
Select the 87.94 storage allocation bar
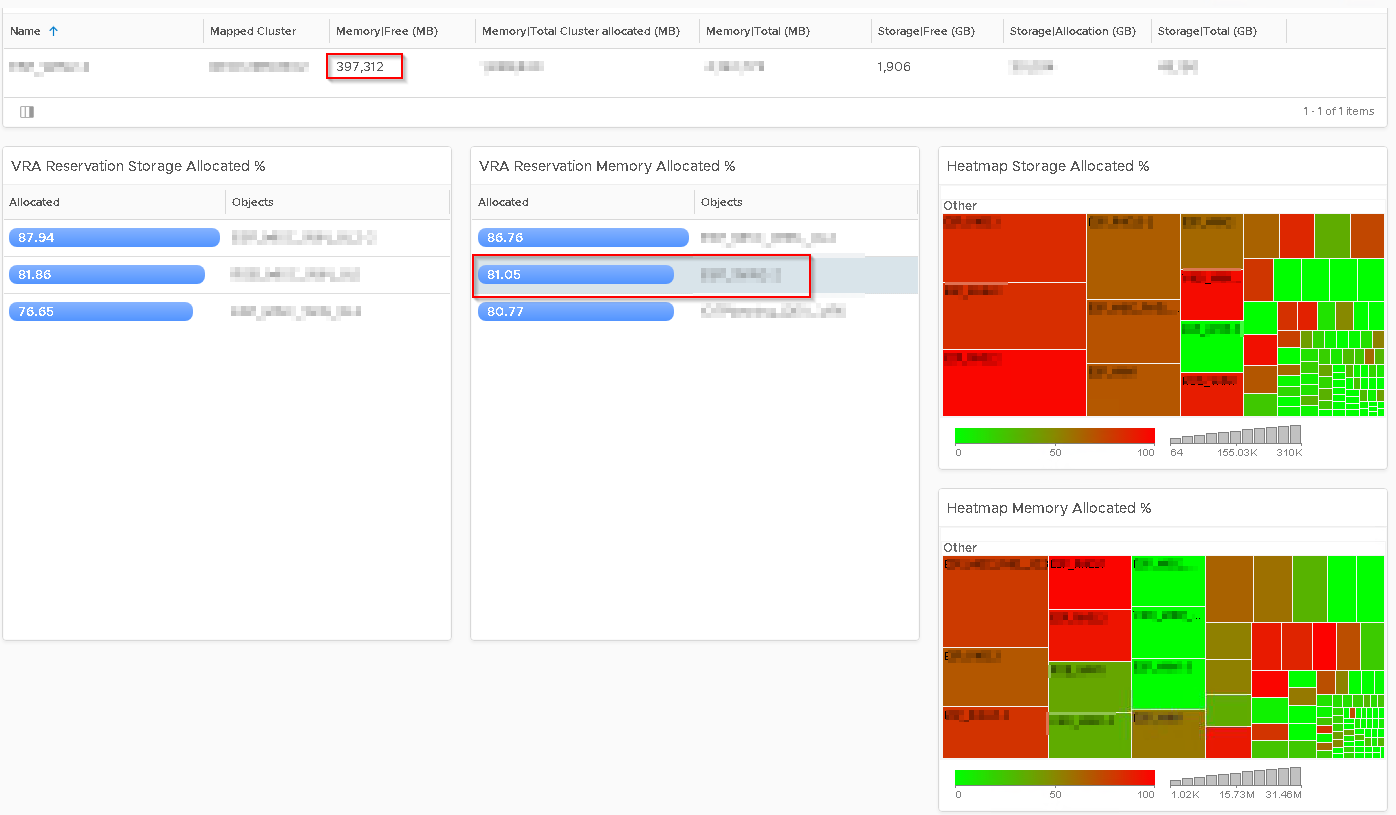pyautogui.click(x=113, y=237)
